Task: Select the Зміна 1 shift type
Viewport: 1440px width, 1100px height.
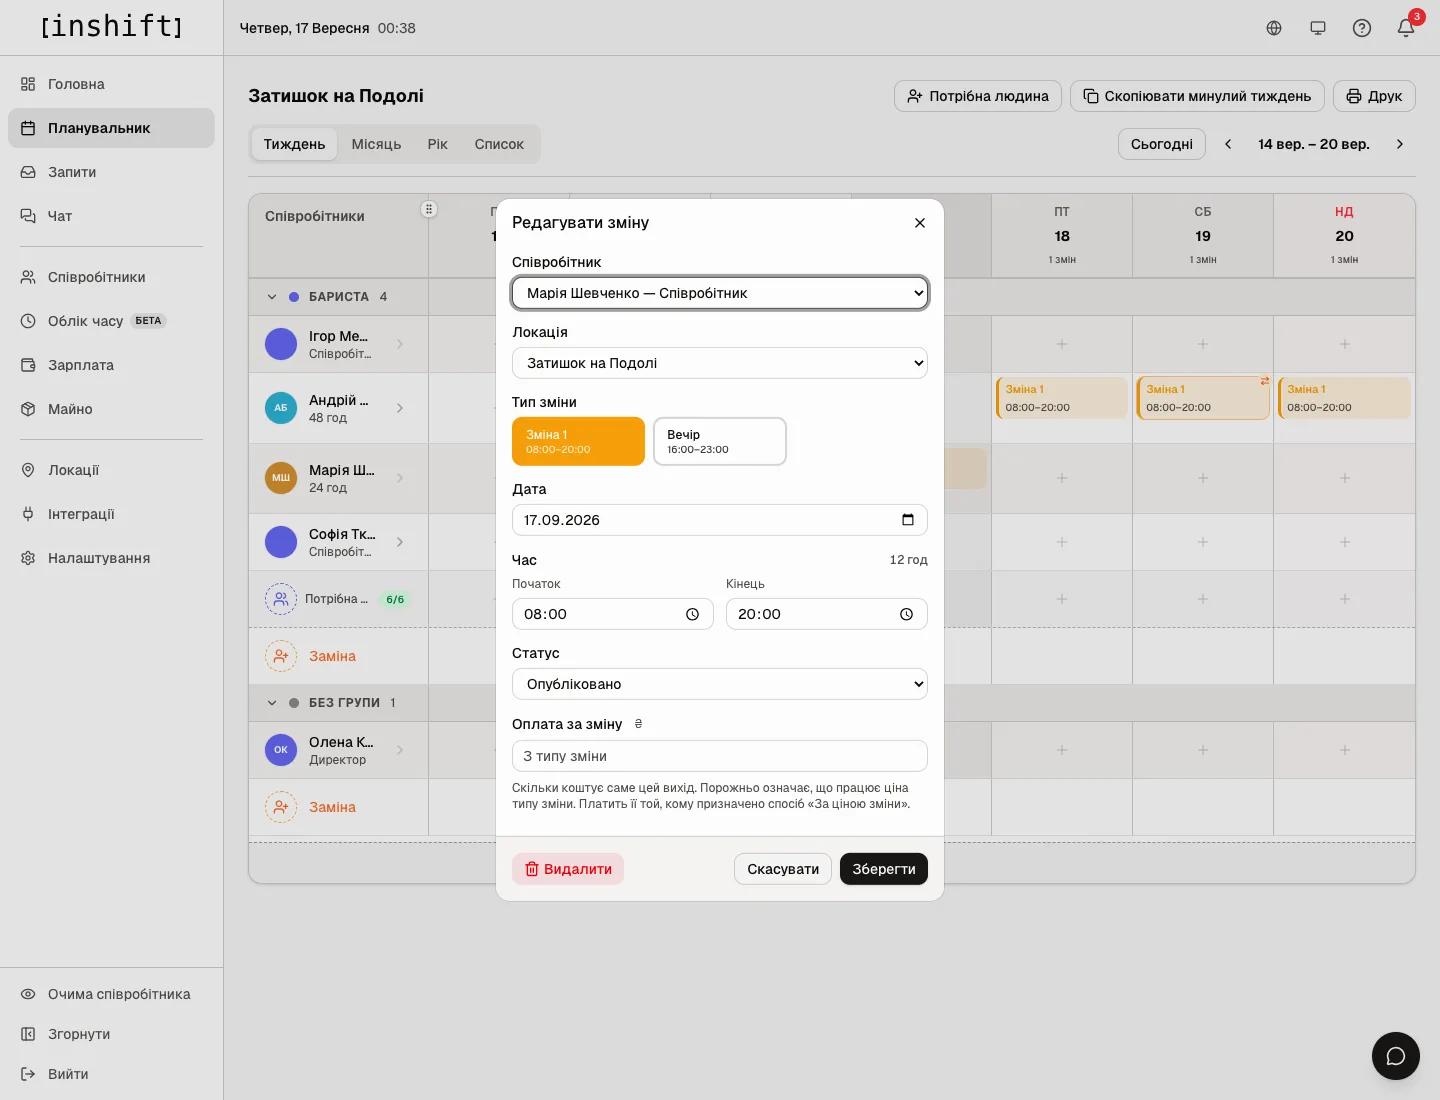Action: pyautogui.click(x=578, y=441)
